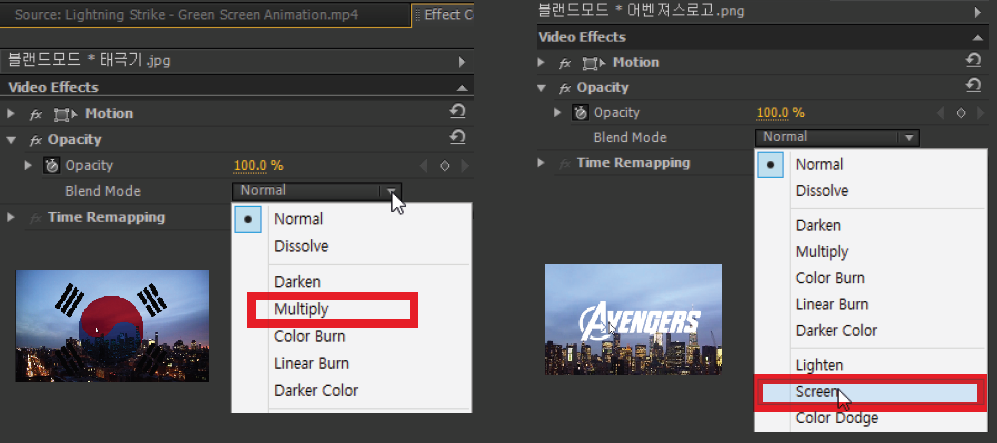Image resolution: width=997 pixels, height=443 pixels.
Task: Open Blend Mode dropdown in 어벤져스로고.png panel
Action: (x=837, y=137)
